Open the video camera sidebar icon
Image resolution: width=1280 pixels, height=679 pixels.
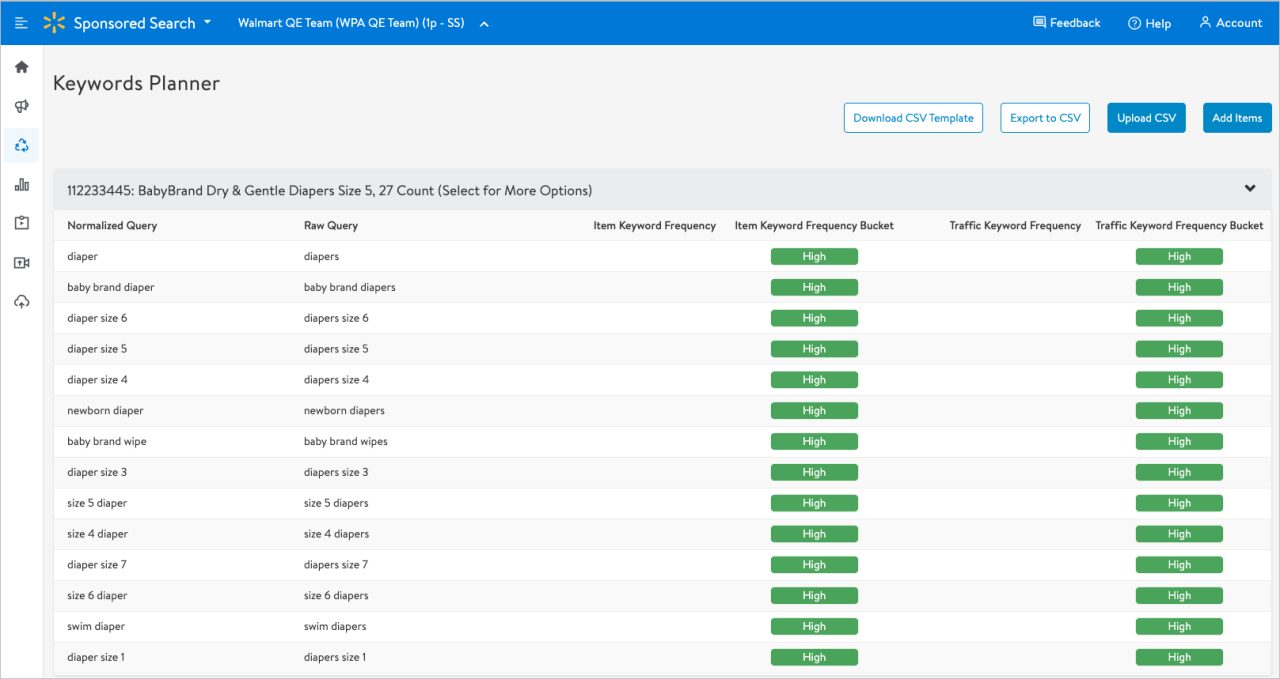[21, 263]
